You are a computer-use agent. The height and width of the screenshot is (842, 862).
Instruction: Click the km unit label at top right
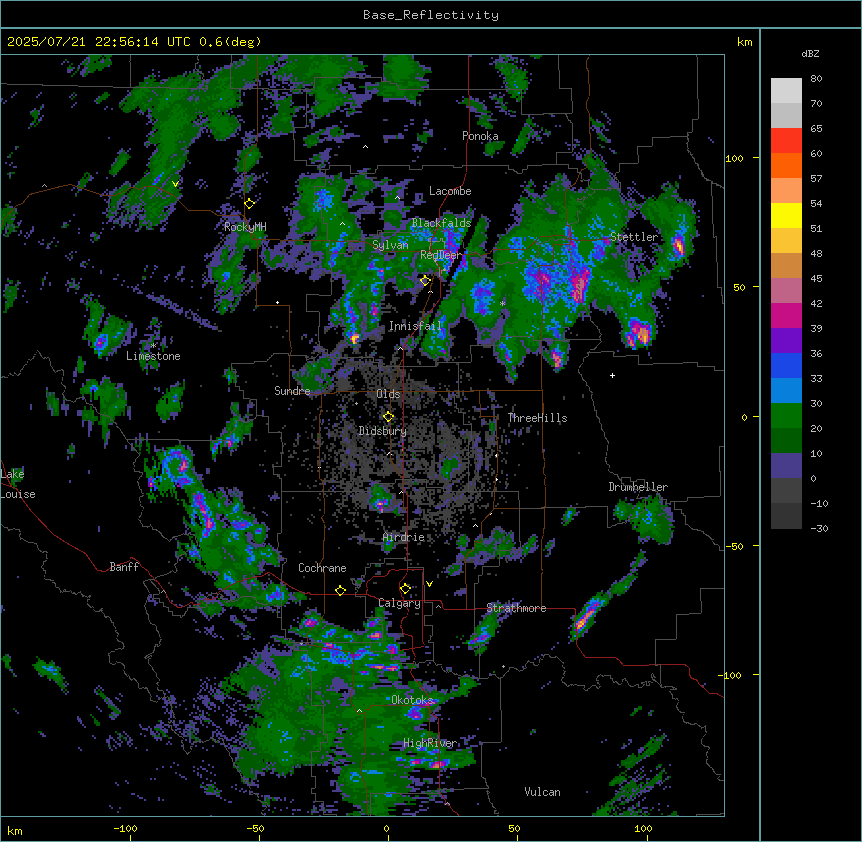click(x=744, y=42)
